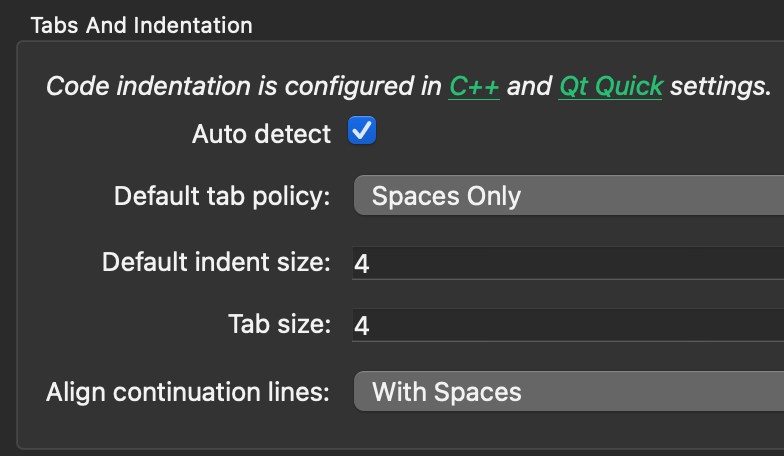Select the "With Spaces" combo box value
Screen dimensions: 784x456
(446, 392)
